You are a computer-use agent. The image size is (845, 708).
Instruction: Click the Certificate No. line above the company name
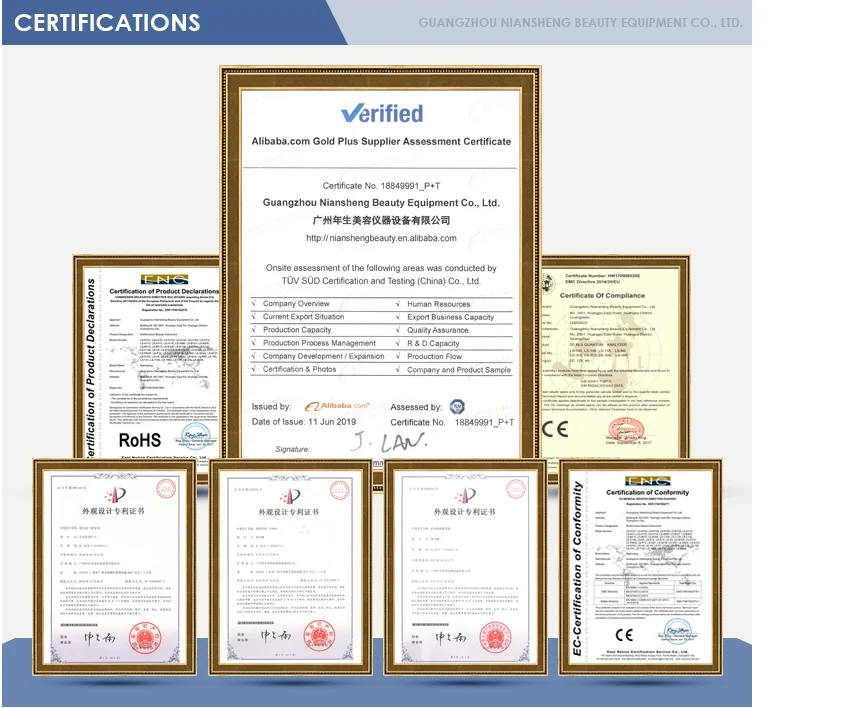pyautogui.click(x=382, y=186)
